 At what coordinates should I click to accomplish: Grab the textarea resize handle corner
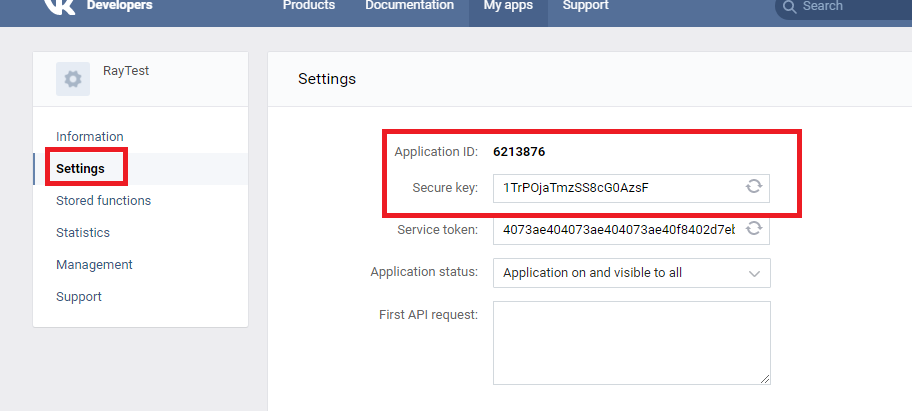(x=765, y=379)
